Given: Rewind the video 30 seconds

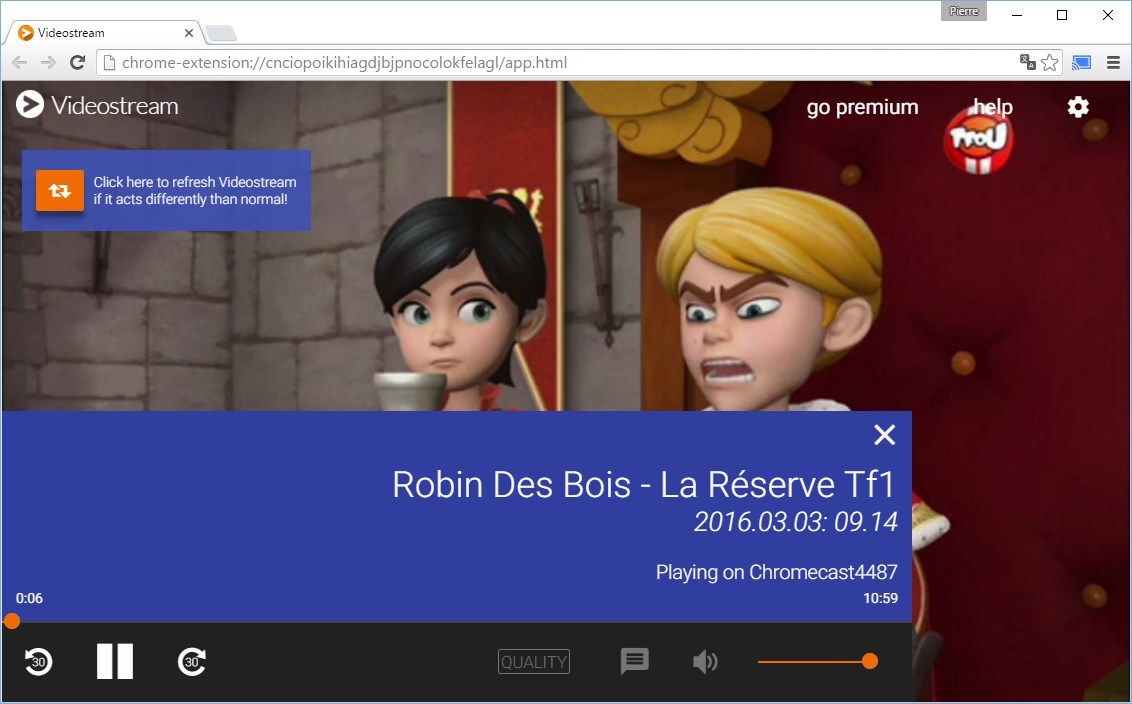Looking at the screenshot, I should click(x=38, y=661).
